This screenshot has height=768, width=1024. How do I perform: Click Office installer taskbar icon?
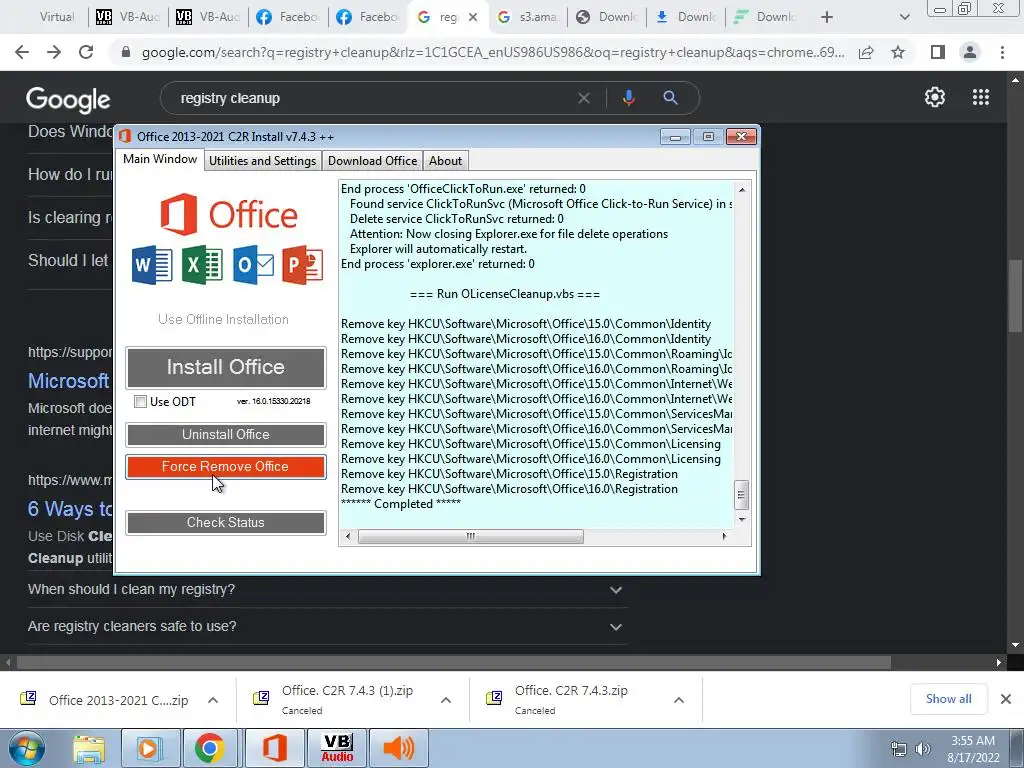[x=274, y=748]
